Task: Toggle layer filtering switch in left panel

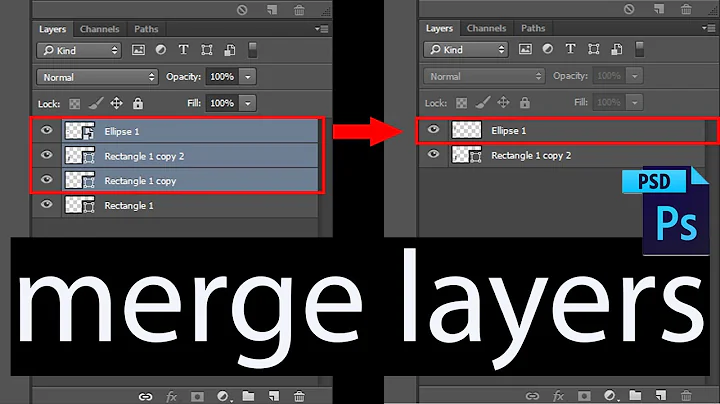Action: point(252,50)
